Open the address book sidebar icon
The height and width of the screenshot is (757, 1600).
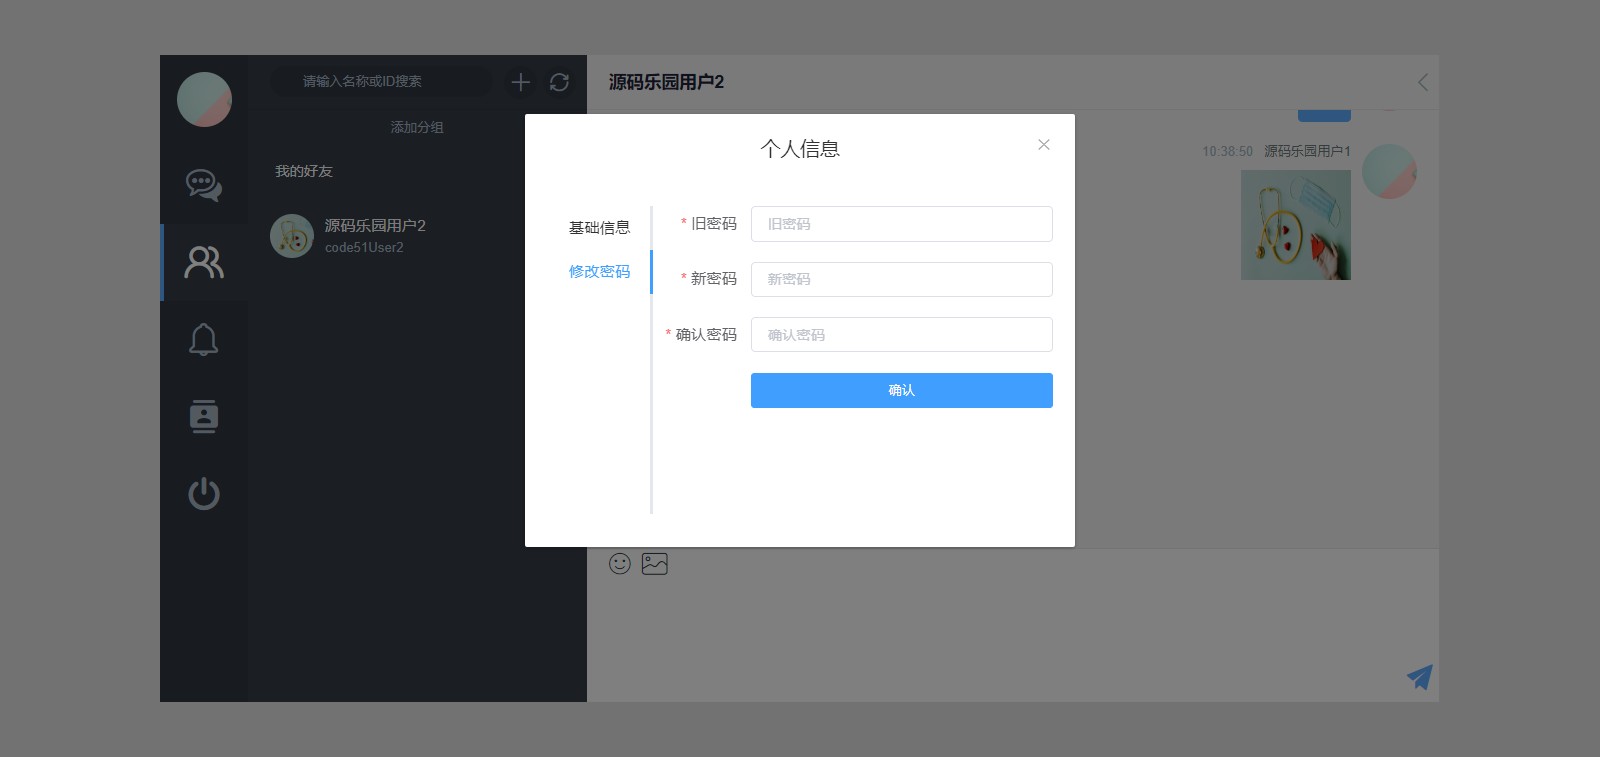[x=204, y=416]
